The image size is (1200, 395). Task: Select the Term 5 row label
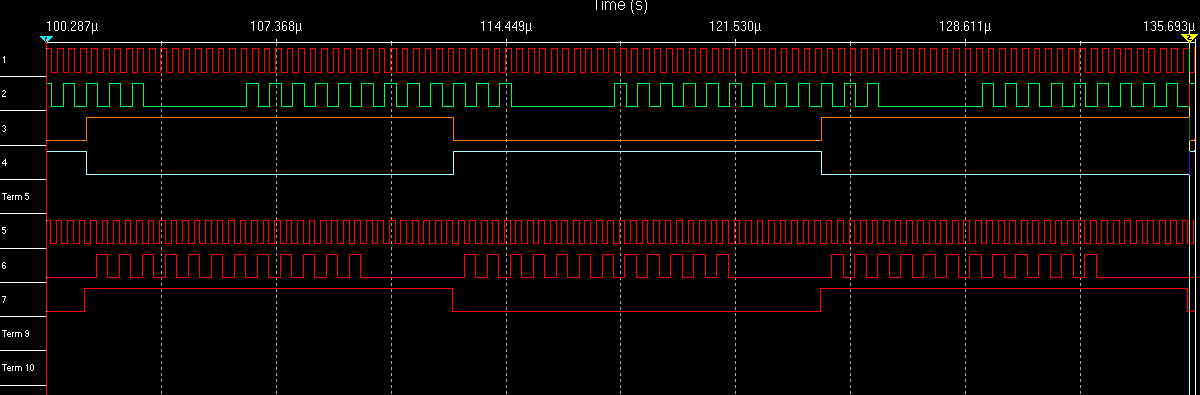point(16,196)
